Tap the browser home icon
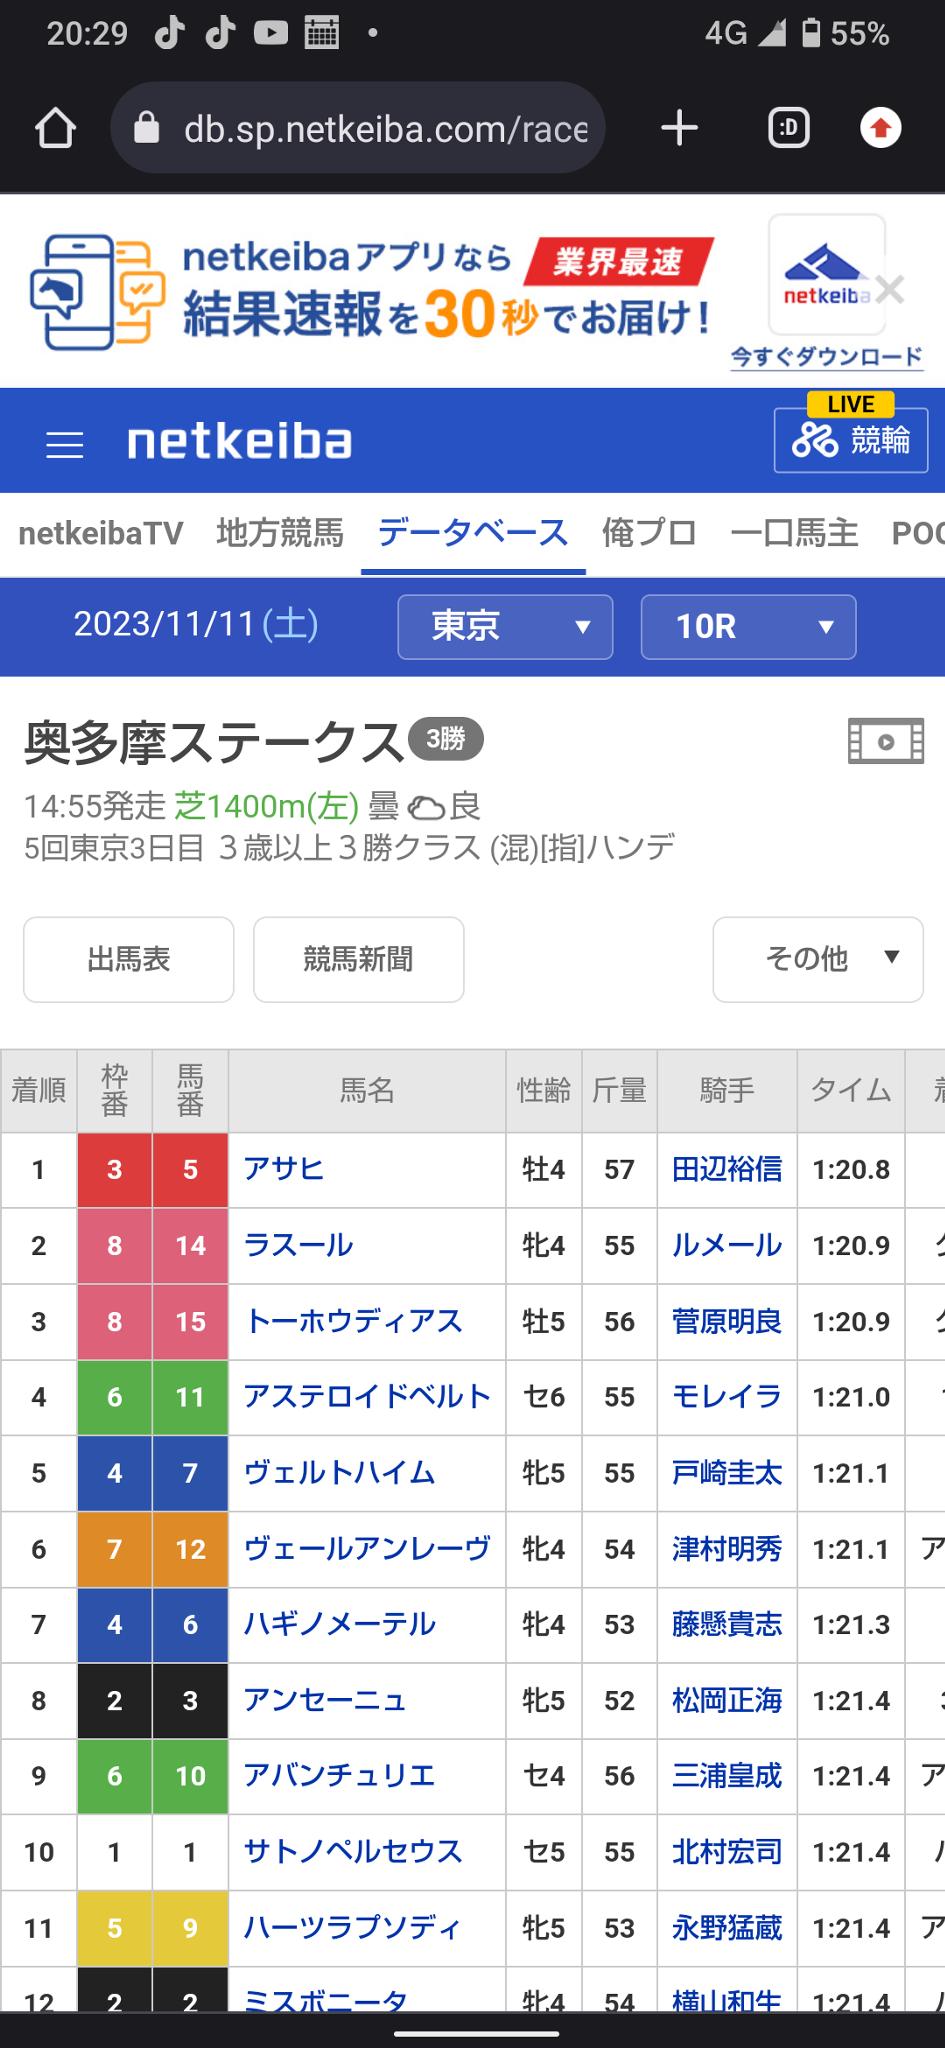Image resolution: width=945 pixels, height=2048 pixels. click(x=55, y=128)
